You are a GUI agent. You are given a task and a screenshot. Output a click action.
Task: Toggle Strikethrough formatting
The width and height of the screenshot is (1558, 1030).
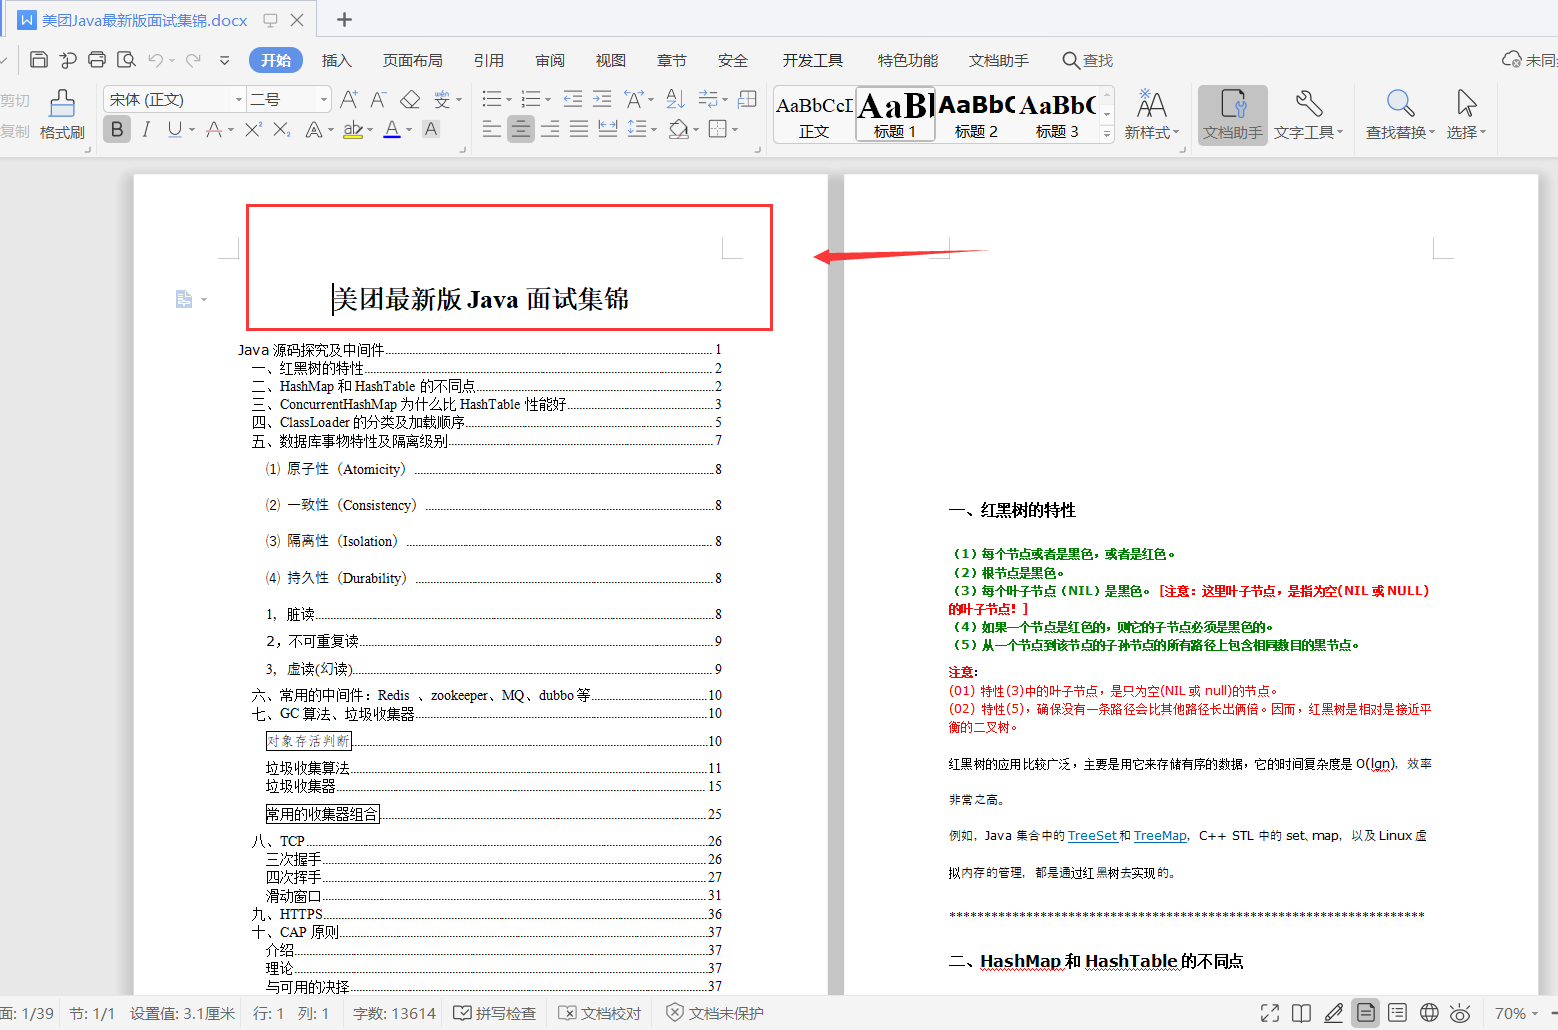(x=213, y=129)
